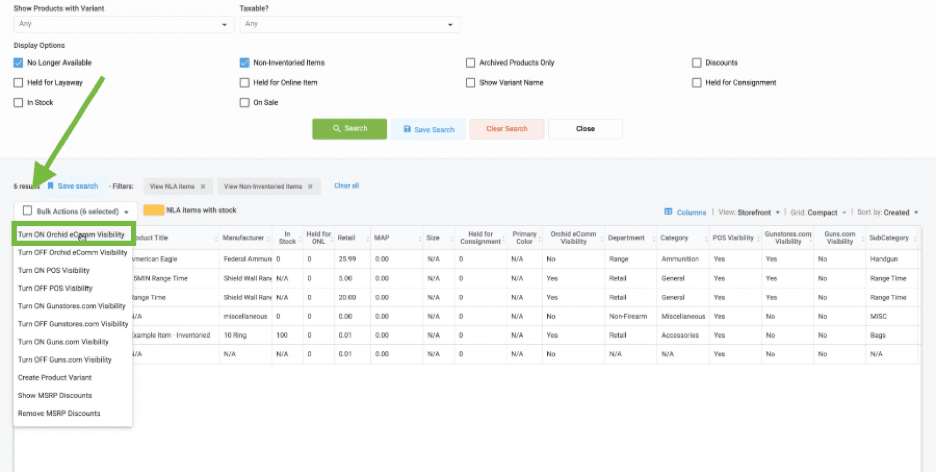This screenshot has height=472, width=936.
Task: Open Show Products with Variant dropdown
Action: pos(124,24)
